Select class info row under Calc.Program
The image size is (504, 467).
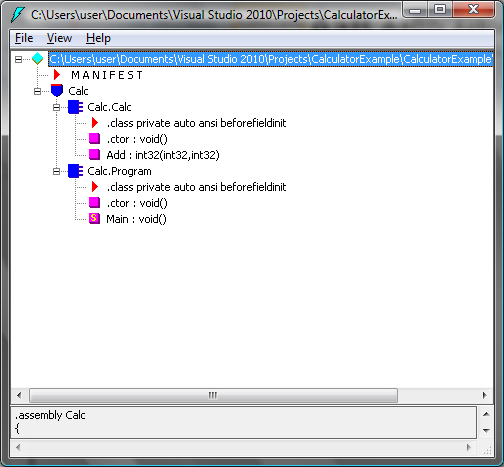click(x=196, y=187)
